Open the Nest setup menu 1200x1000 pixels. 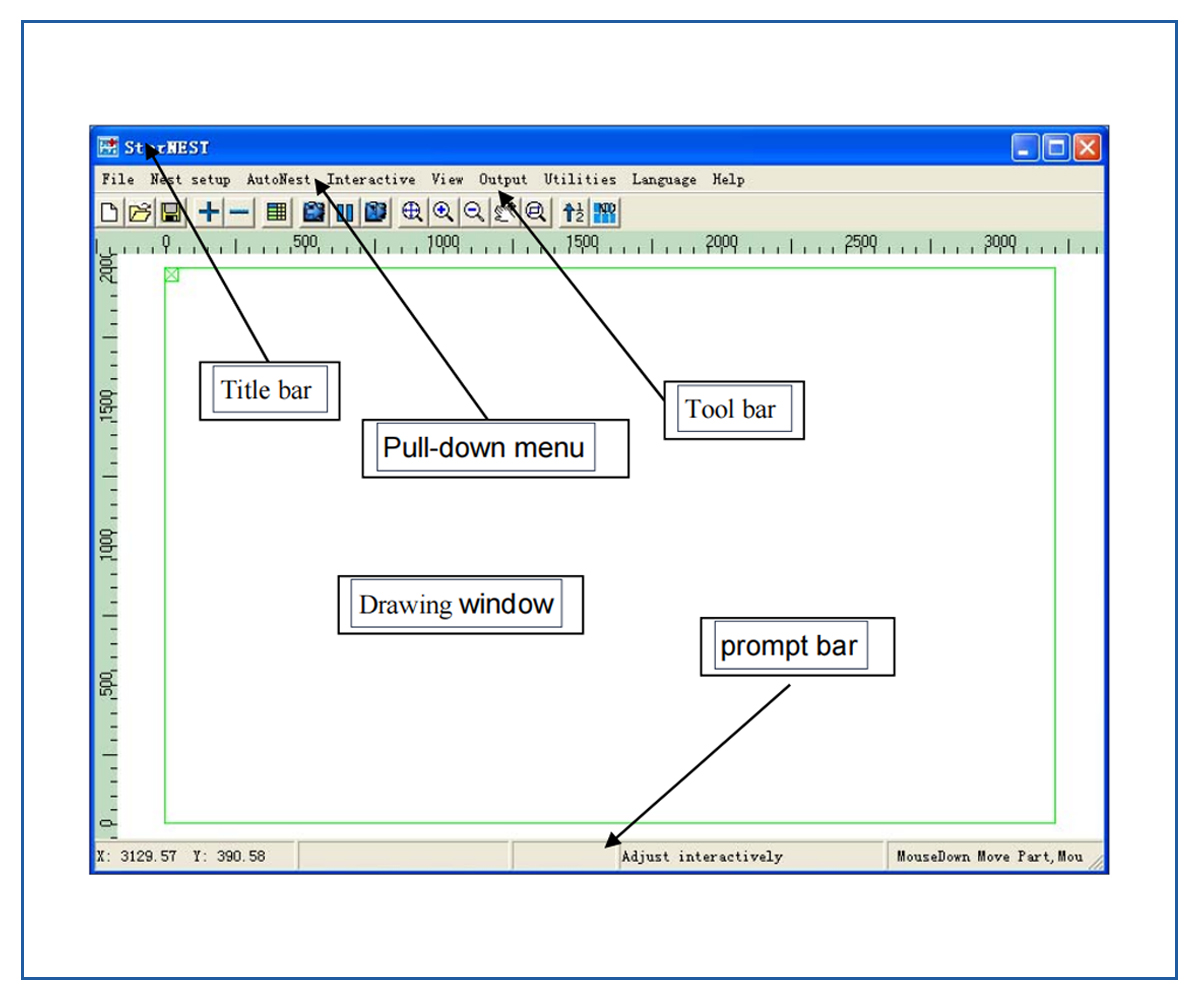pos(190,180)
